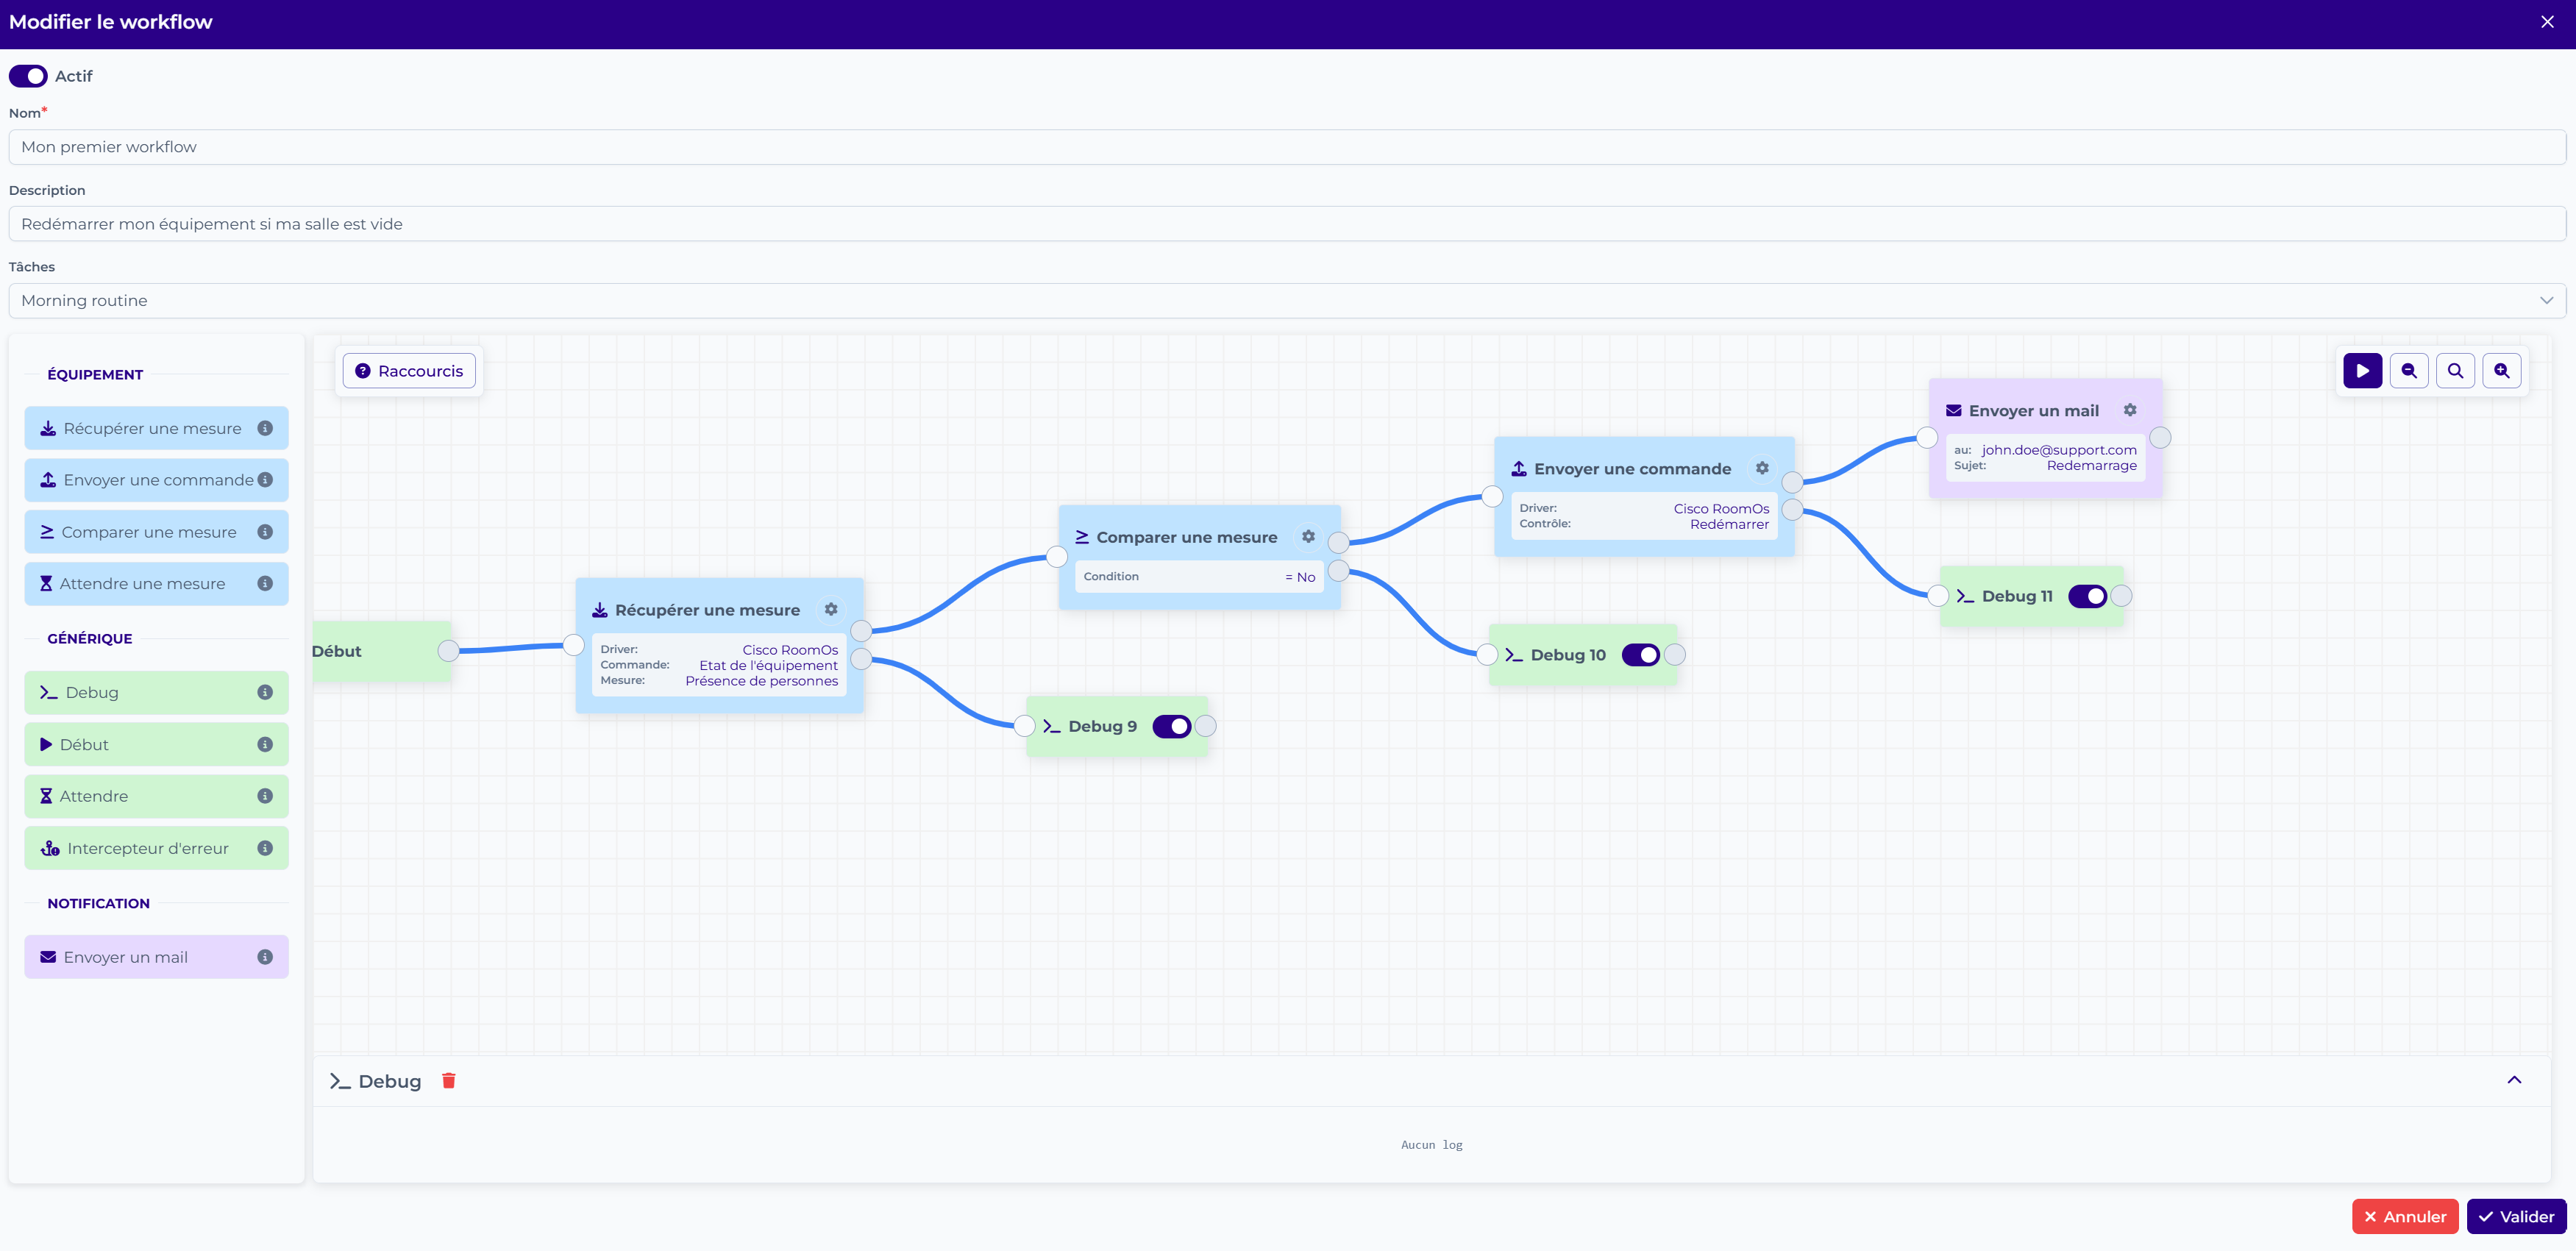Close the Modifier le workflow dialog
Screen dimensions: 2576x1251
tap(2547, 22)
